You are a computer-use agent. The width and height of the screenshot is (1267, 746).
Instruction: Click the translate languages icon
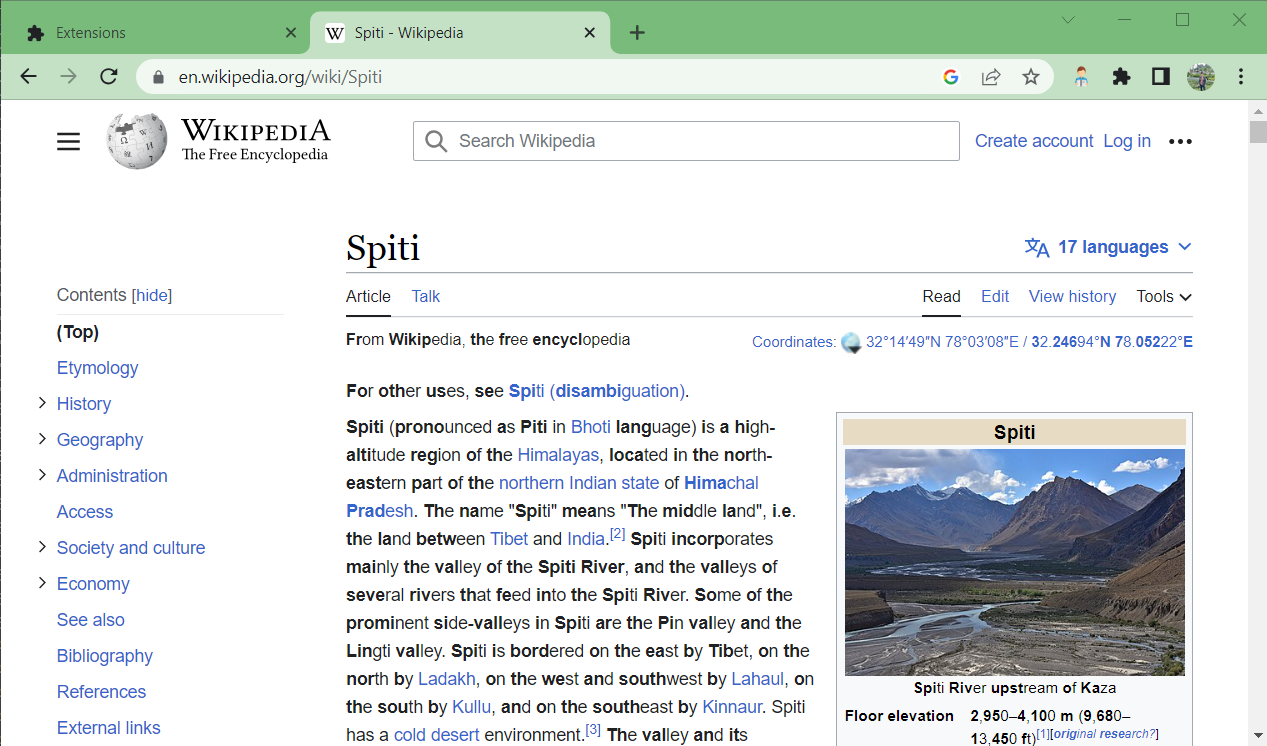point(1037,247)
